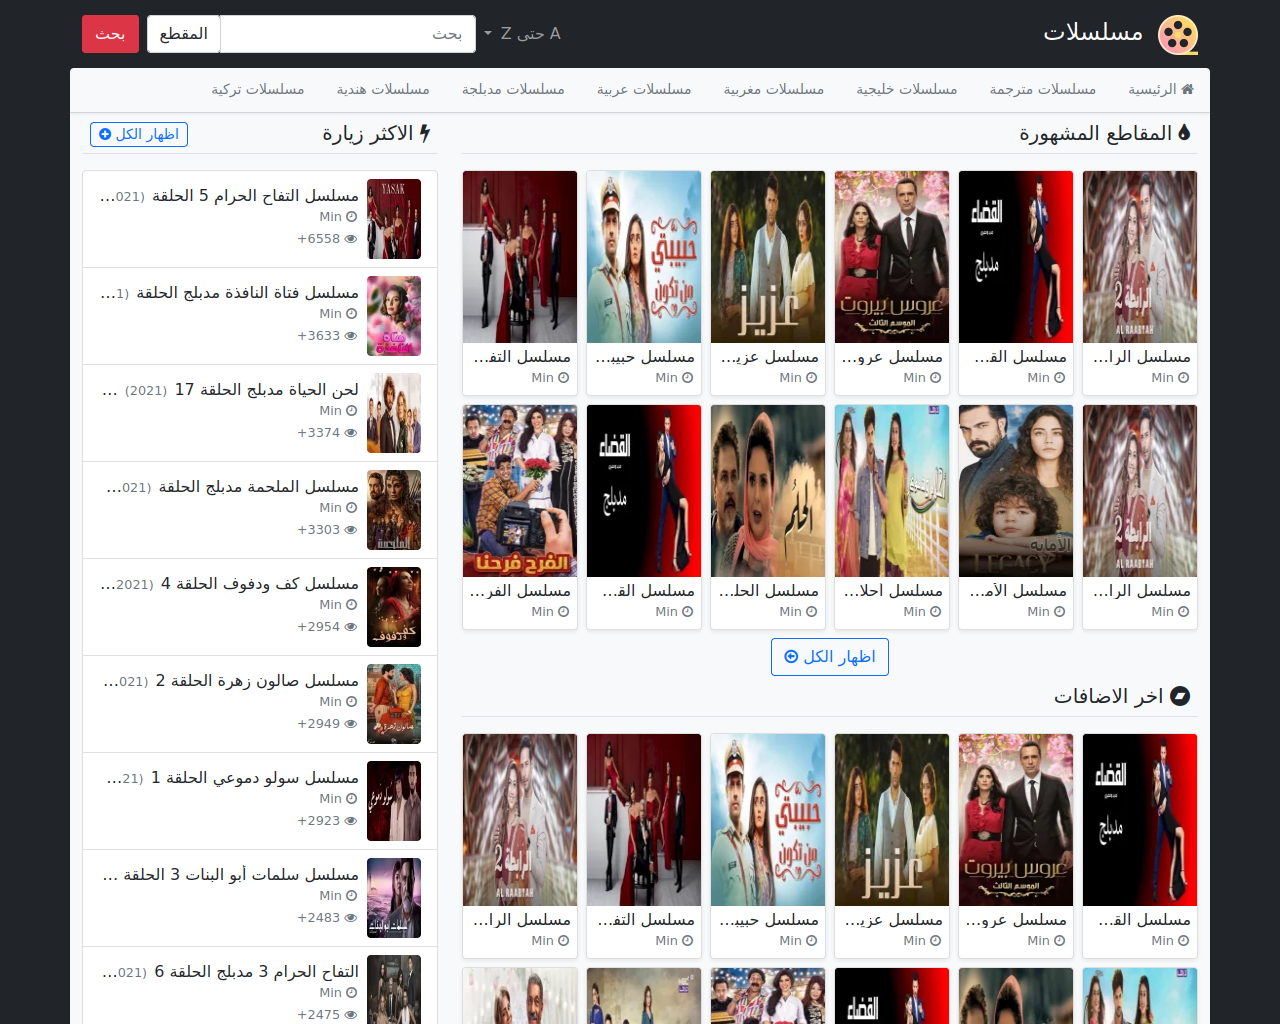This screenshot has height=1024, width=1280.
Task: Open التفاح الحرام 5 sidebar thumbnail
Action: pos(394,219)
